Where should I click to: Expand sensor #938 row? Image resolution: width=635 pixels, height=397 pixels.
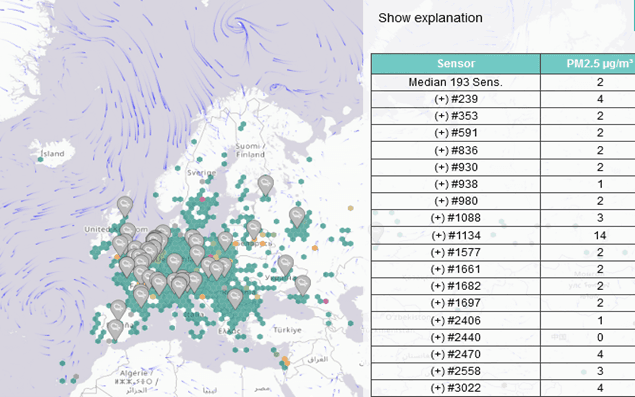pos(456,184)
